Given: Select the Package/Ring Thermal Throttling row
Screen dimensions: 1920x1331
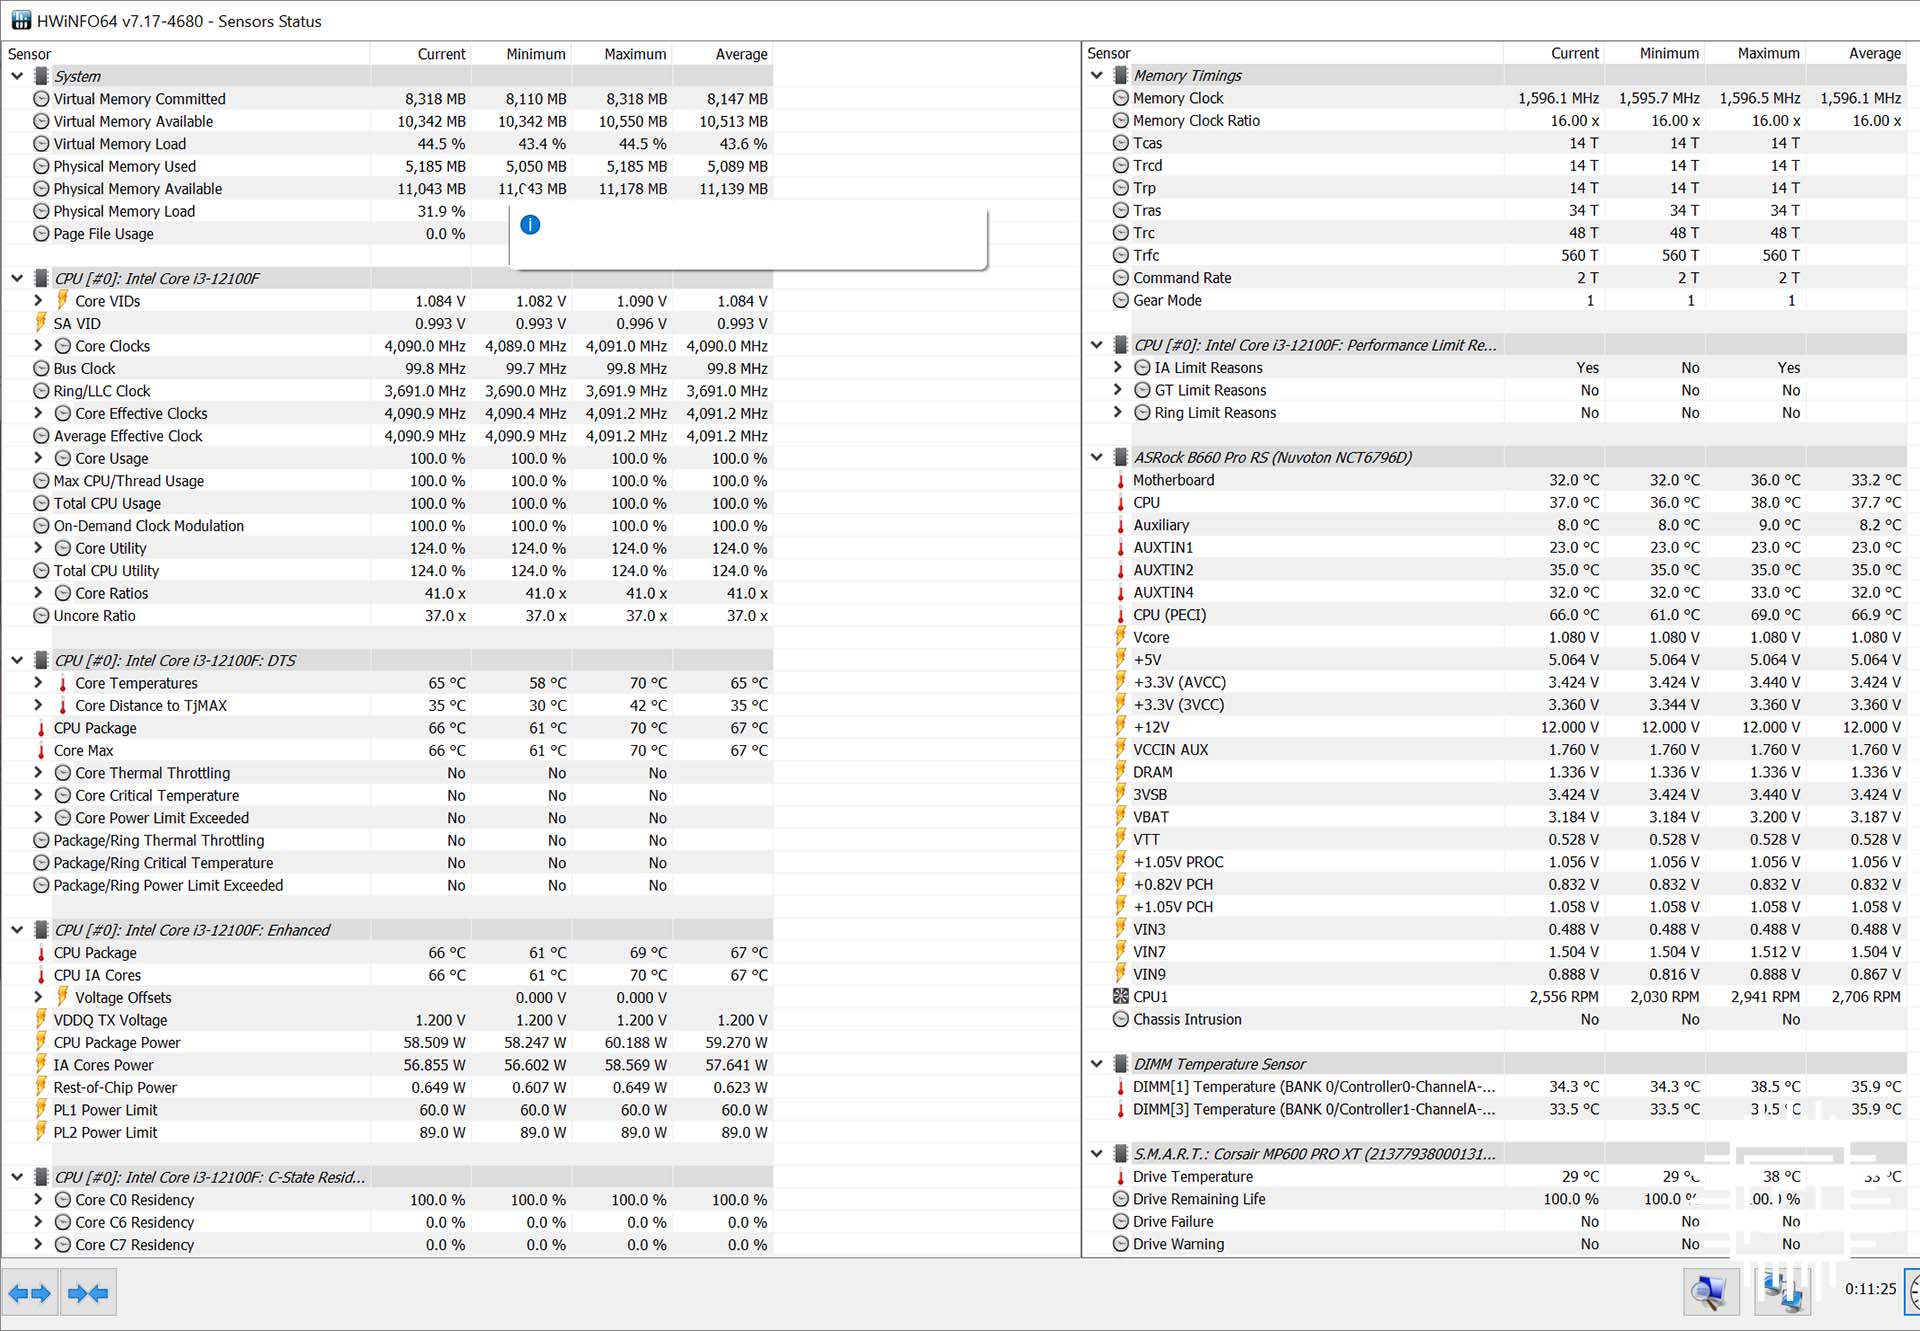Looking at the screenshot, I should pos(388,840).
